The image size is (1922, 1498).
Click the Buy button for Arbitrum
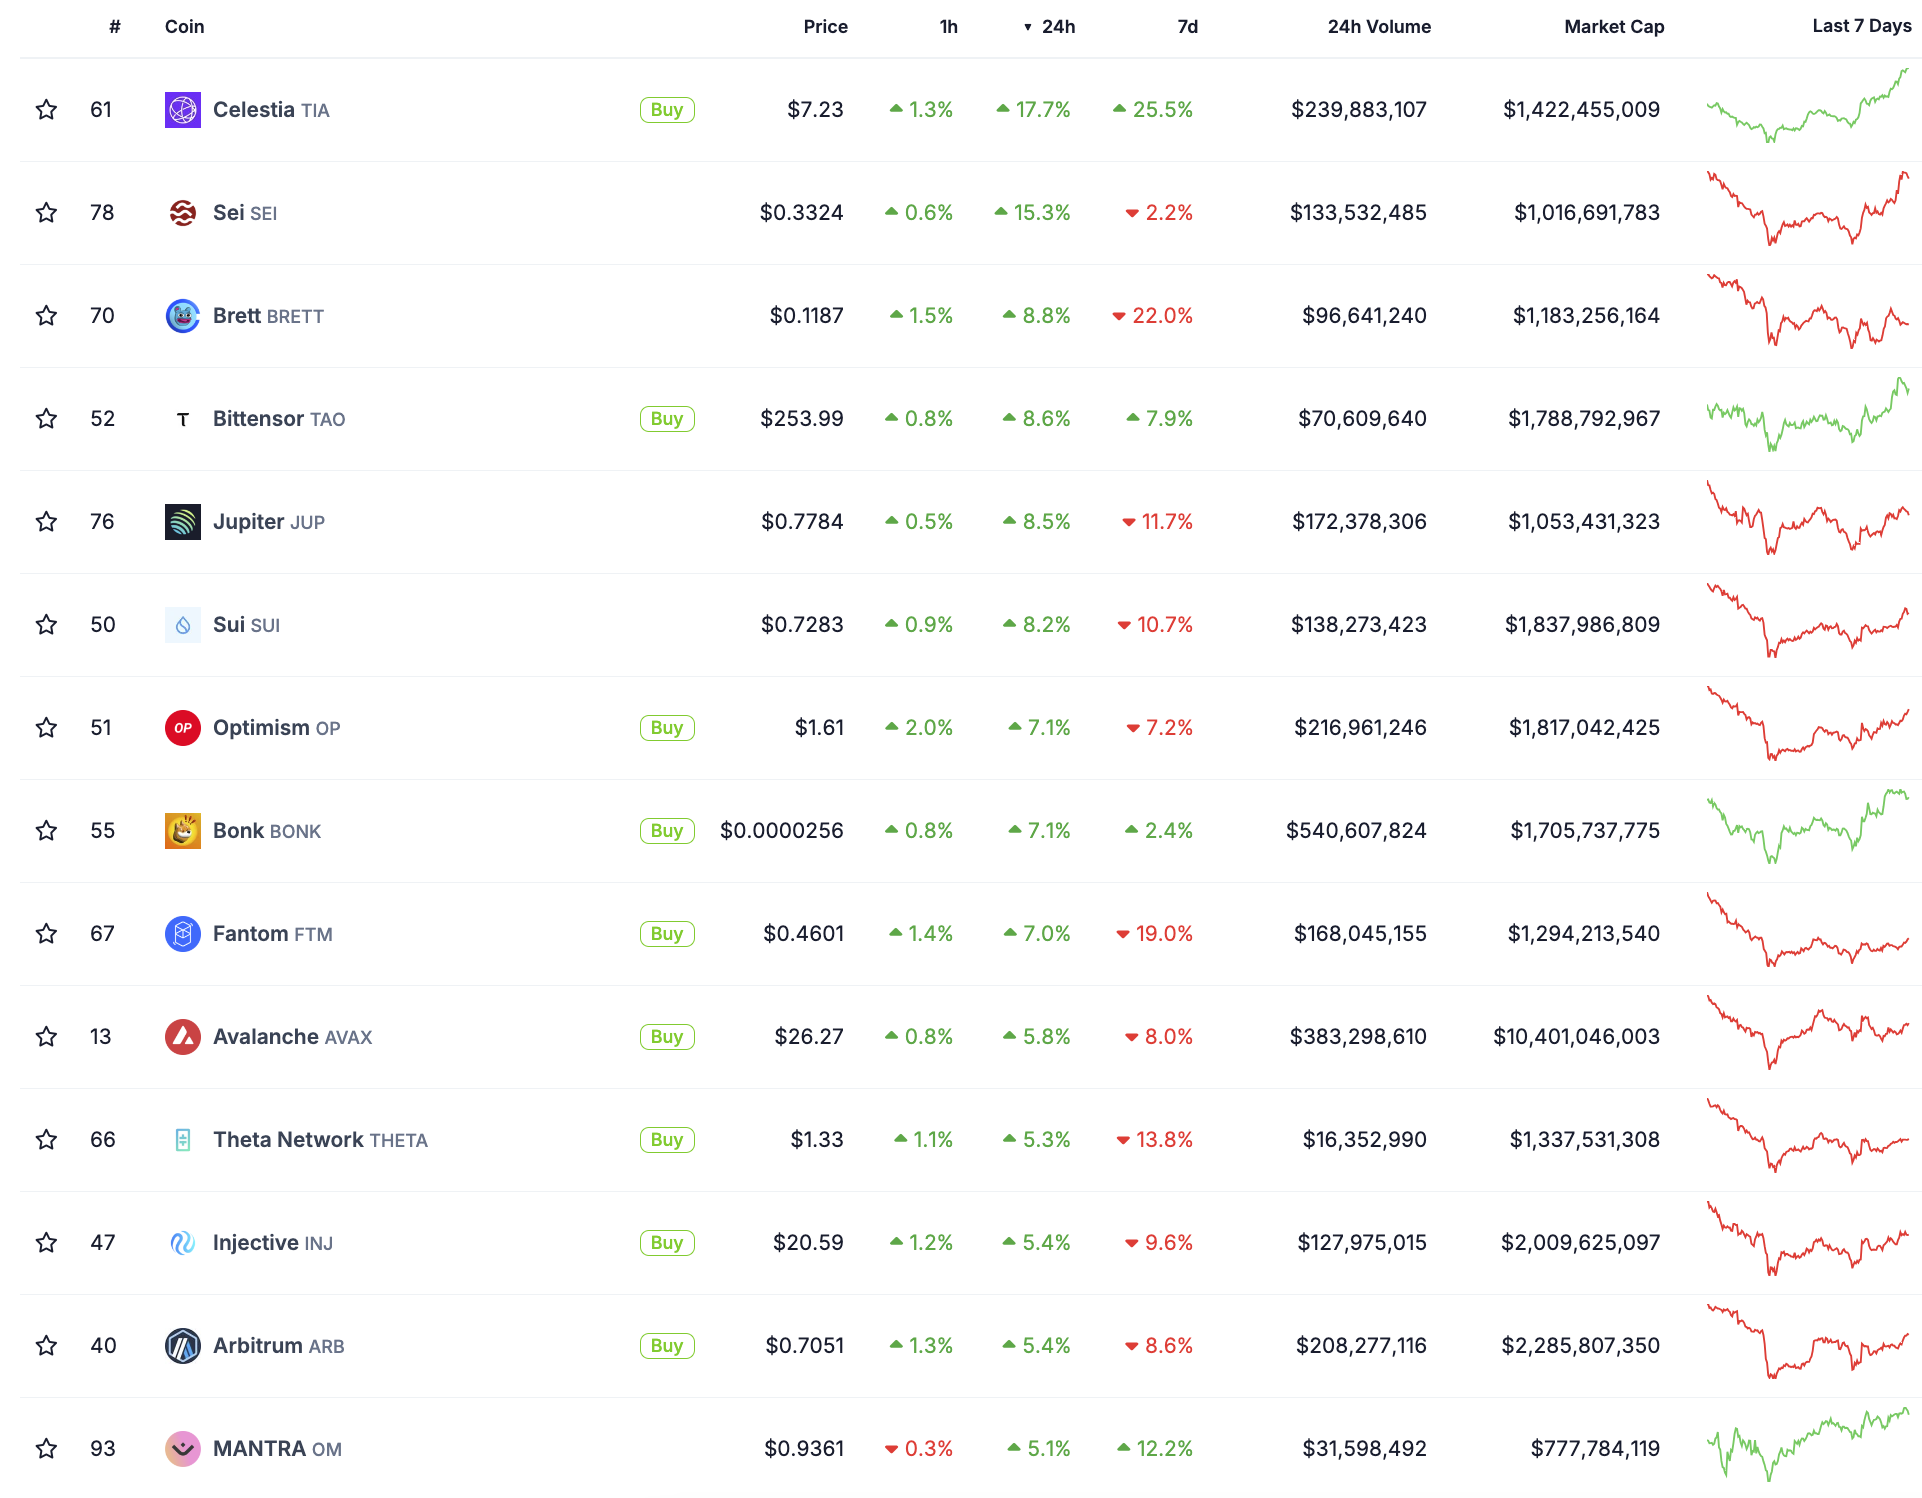667,1346
